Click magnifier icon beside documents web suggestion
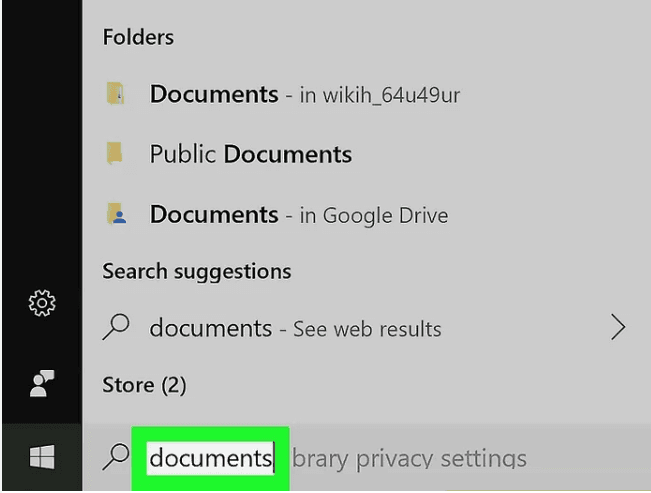Image resolution: width=651 pixels, height=493 pixels. [117, 328]
